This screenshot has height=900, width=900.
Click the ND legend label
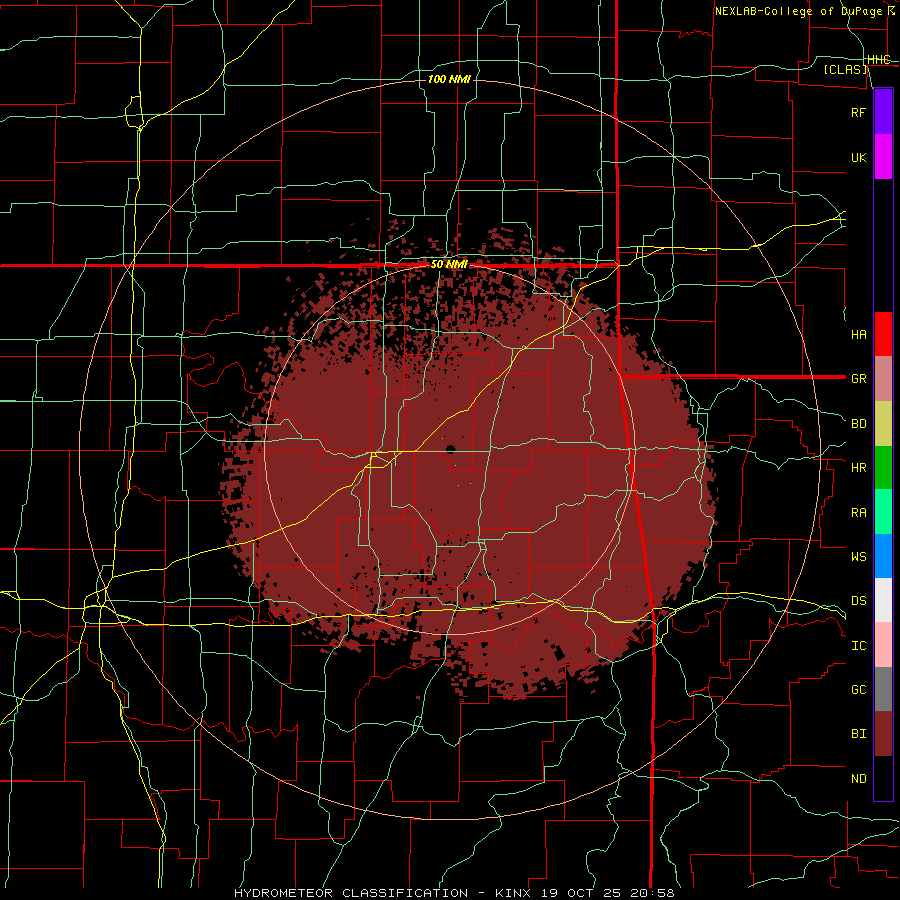pos(858,779)
